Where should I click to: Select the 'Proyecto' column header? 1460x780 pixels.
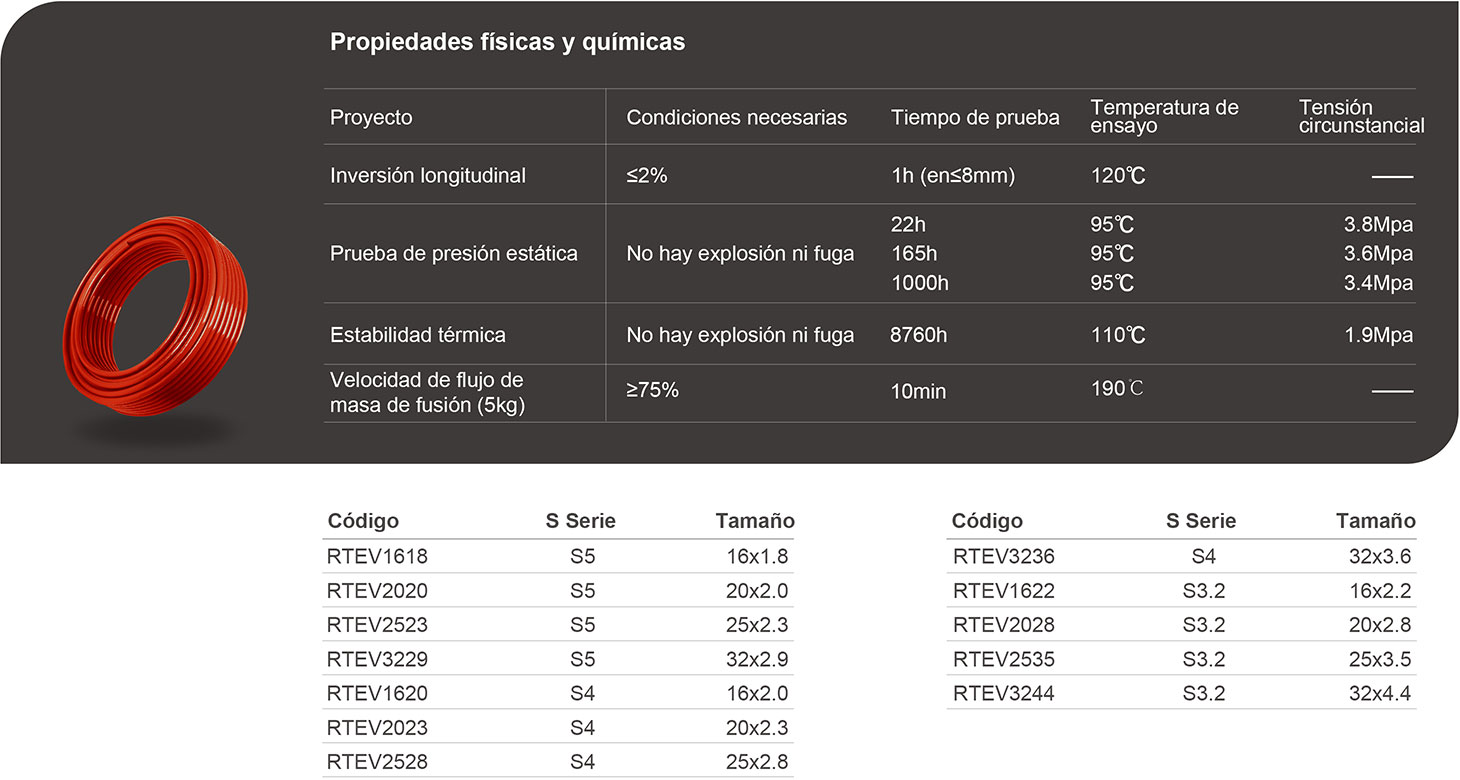[x=371, y=117]
